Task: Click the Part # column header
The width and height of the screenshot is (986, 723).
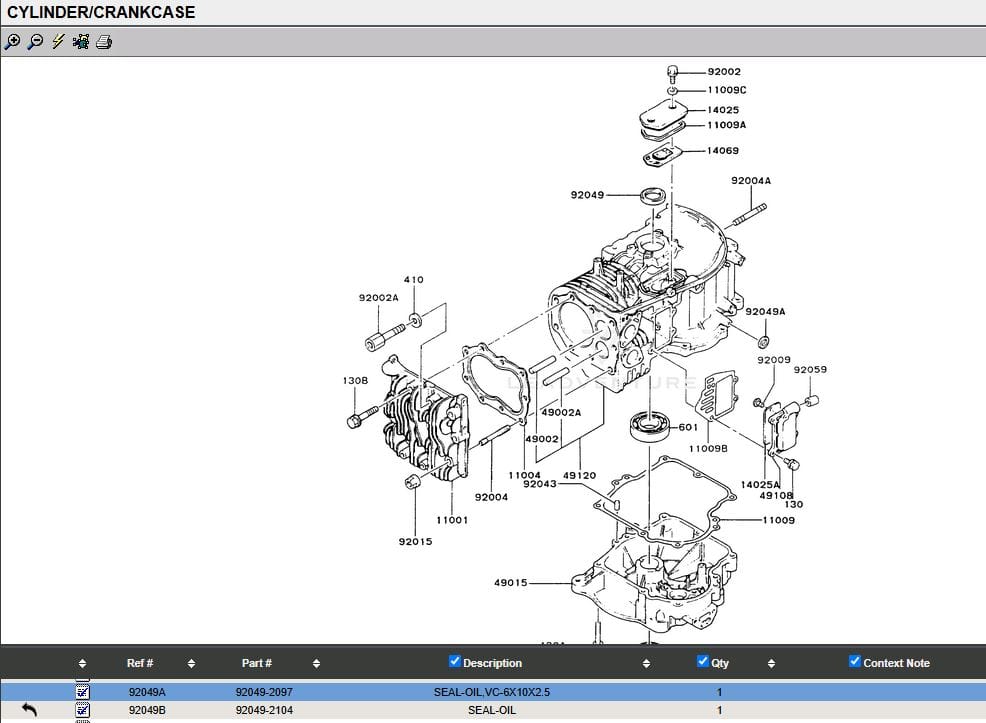Action: coord(257,663)
